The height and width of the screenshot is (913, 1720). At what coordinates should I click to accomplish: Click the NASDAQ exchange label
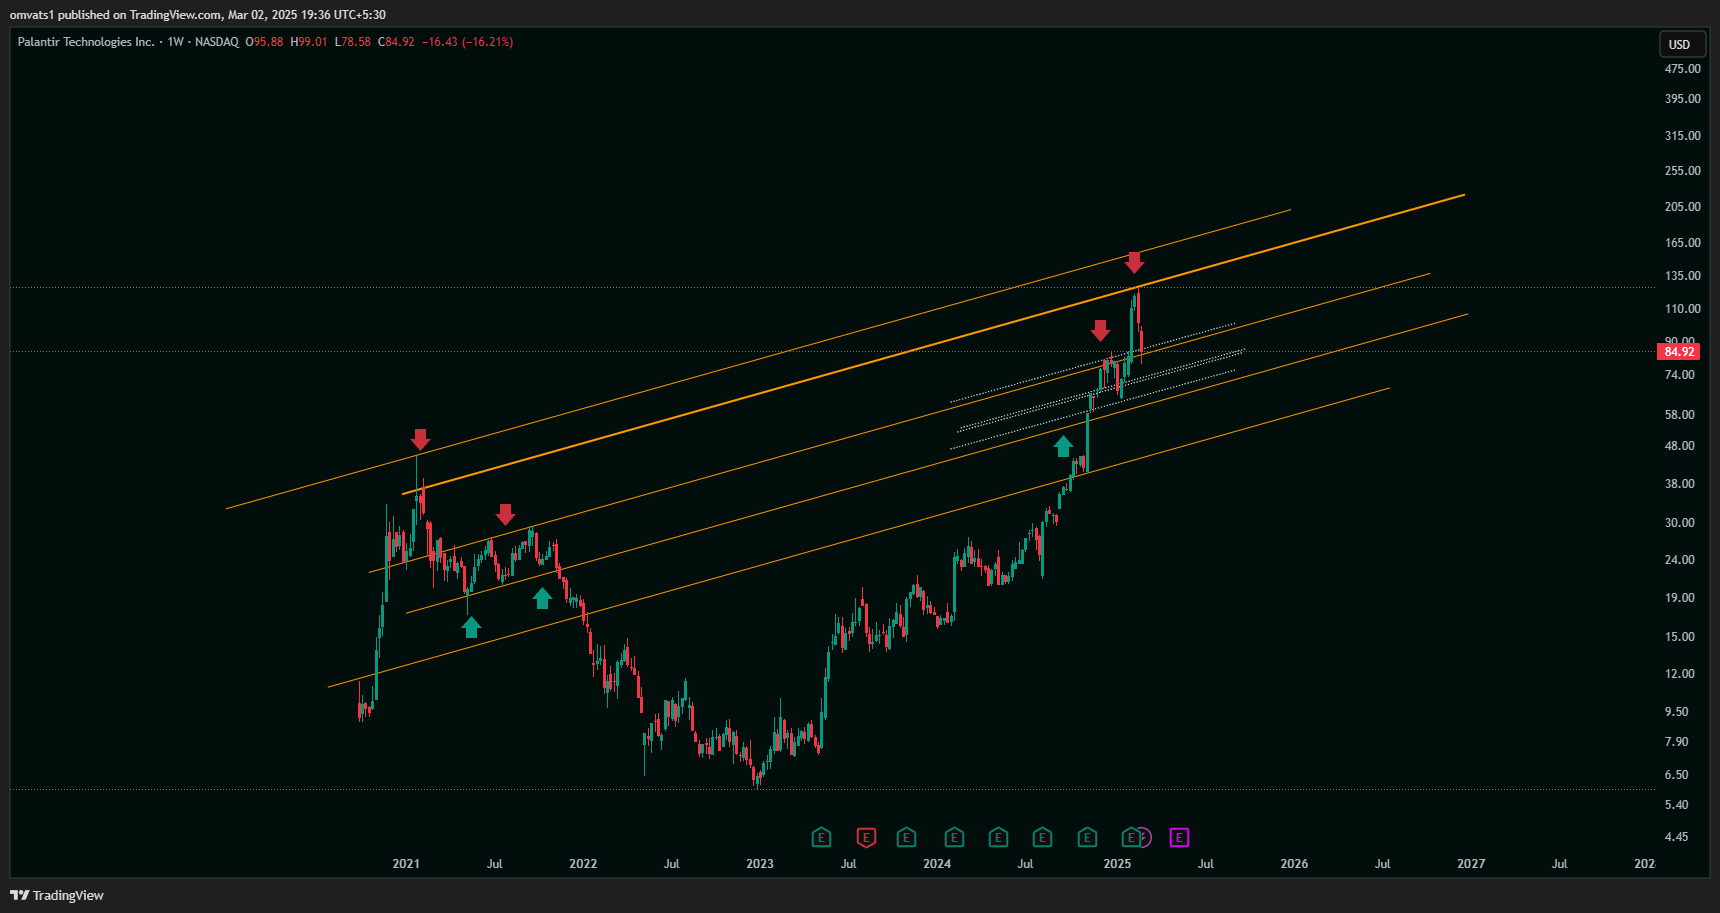217,42
